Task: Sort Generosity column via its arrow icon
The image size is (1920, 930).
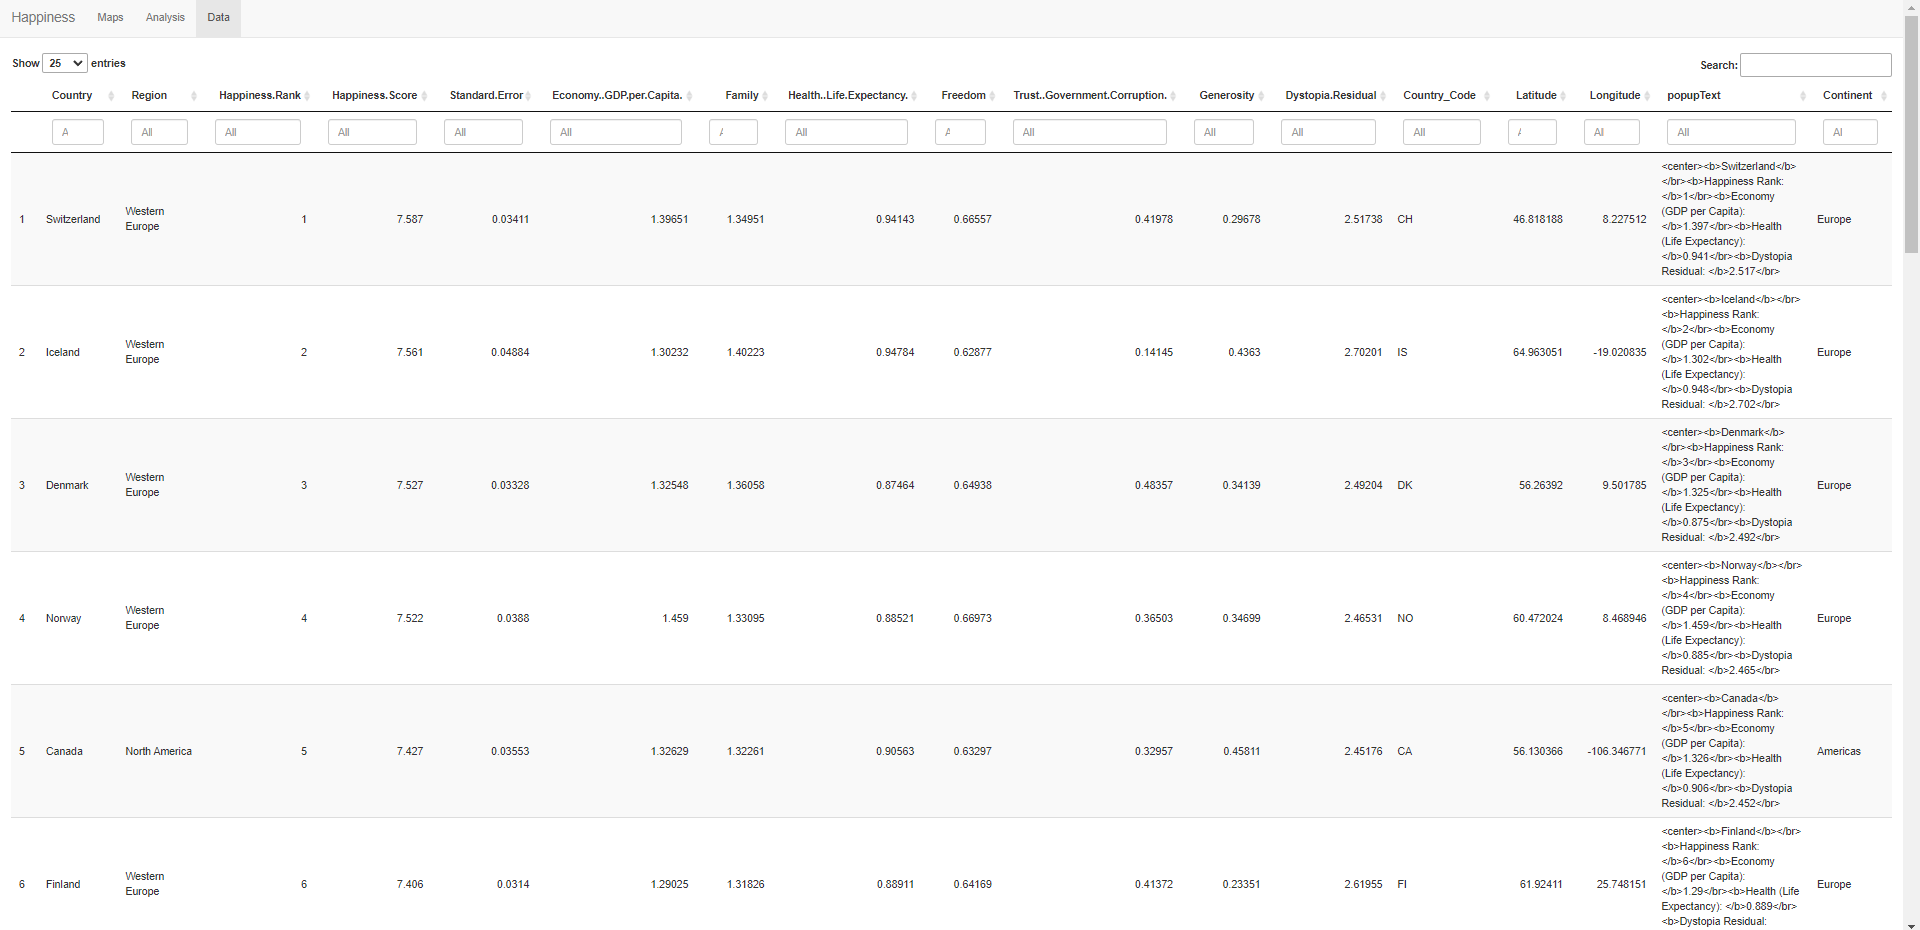Action: click(x=1261, y=96)
